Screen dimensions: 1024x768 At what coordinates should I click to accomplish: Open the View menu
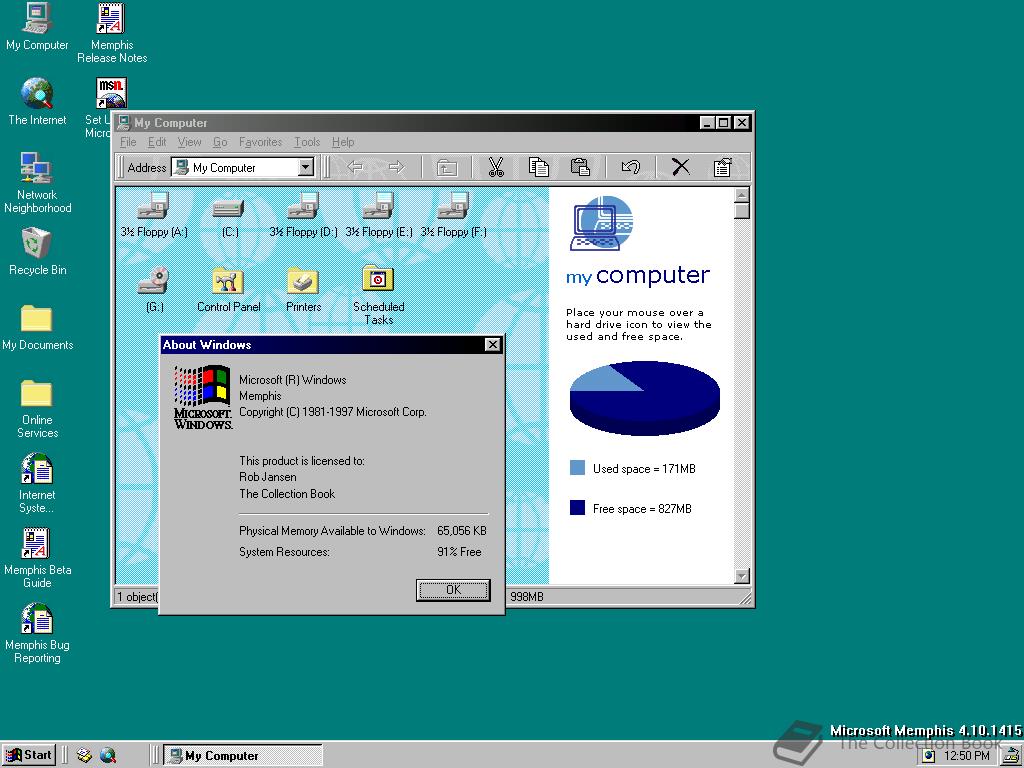[x=189, y=142]
